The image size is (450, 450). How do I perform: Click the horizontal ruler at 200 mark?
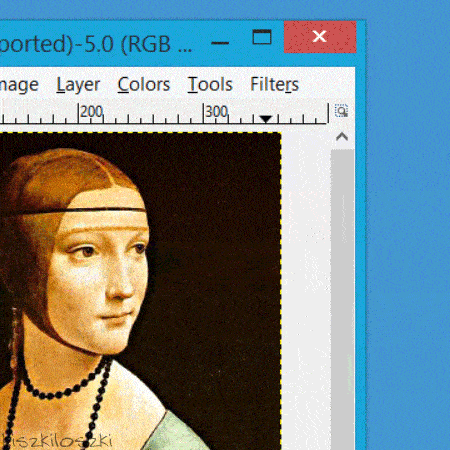click(x=91, y=112)
